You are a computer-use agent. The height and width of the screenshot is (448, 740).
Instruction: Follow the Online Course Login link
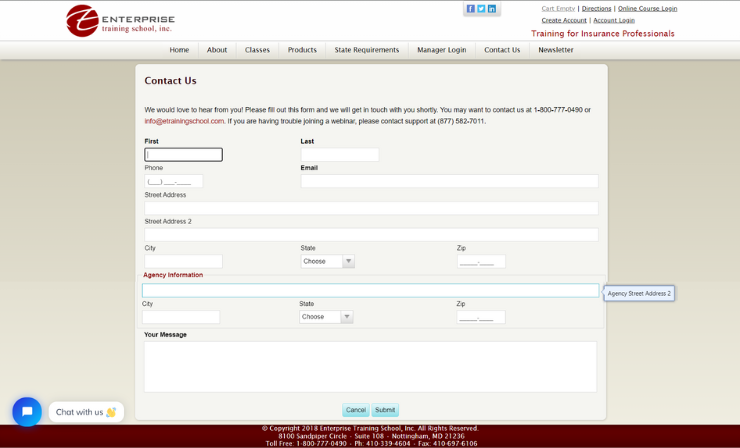[x=647, y=8]
